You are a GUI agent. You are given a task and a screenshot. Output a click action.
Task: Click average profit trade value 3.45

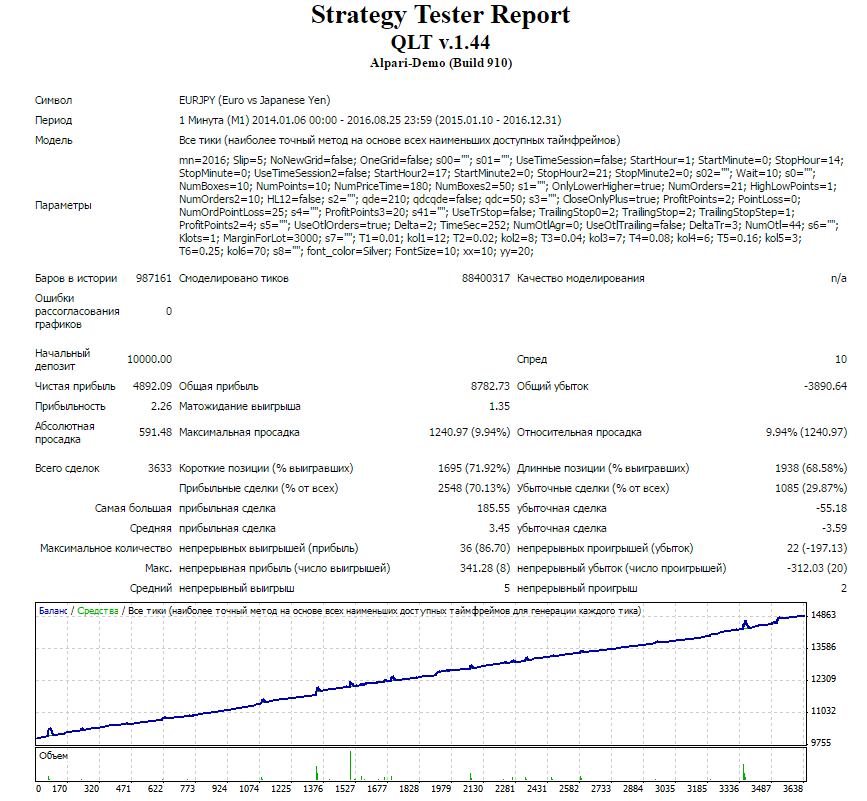pyautogui.click(x=499, y=528)
